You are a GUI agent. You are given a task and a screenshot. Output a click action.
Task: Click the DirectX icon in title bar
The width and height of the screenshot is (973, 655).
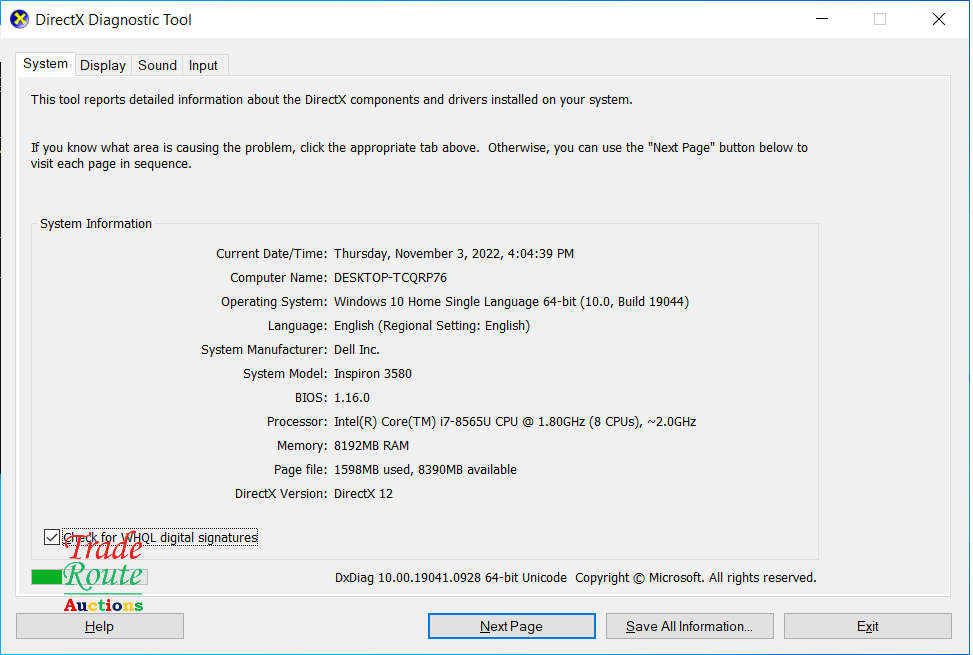coord(20,19)
